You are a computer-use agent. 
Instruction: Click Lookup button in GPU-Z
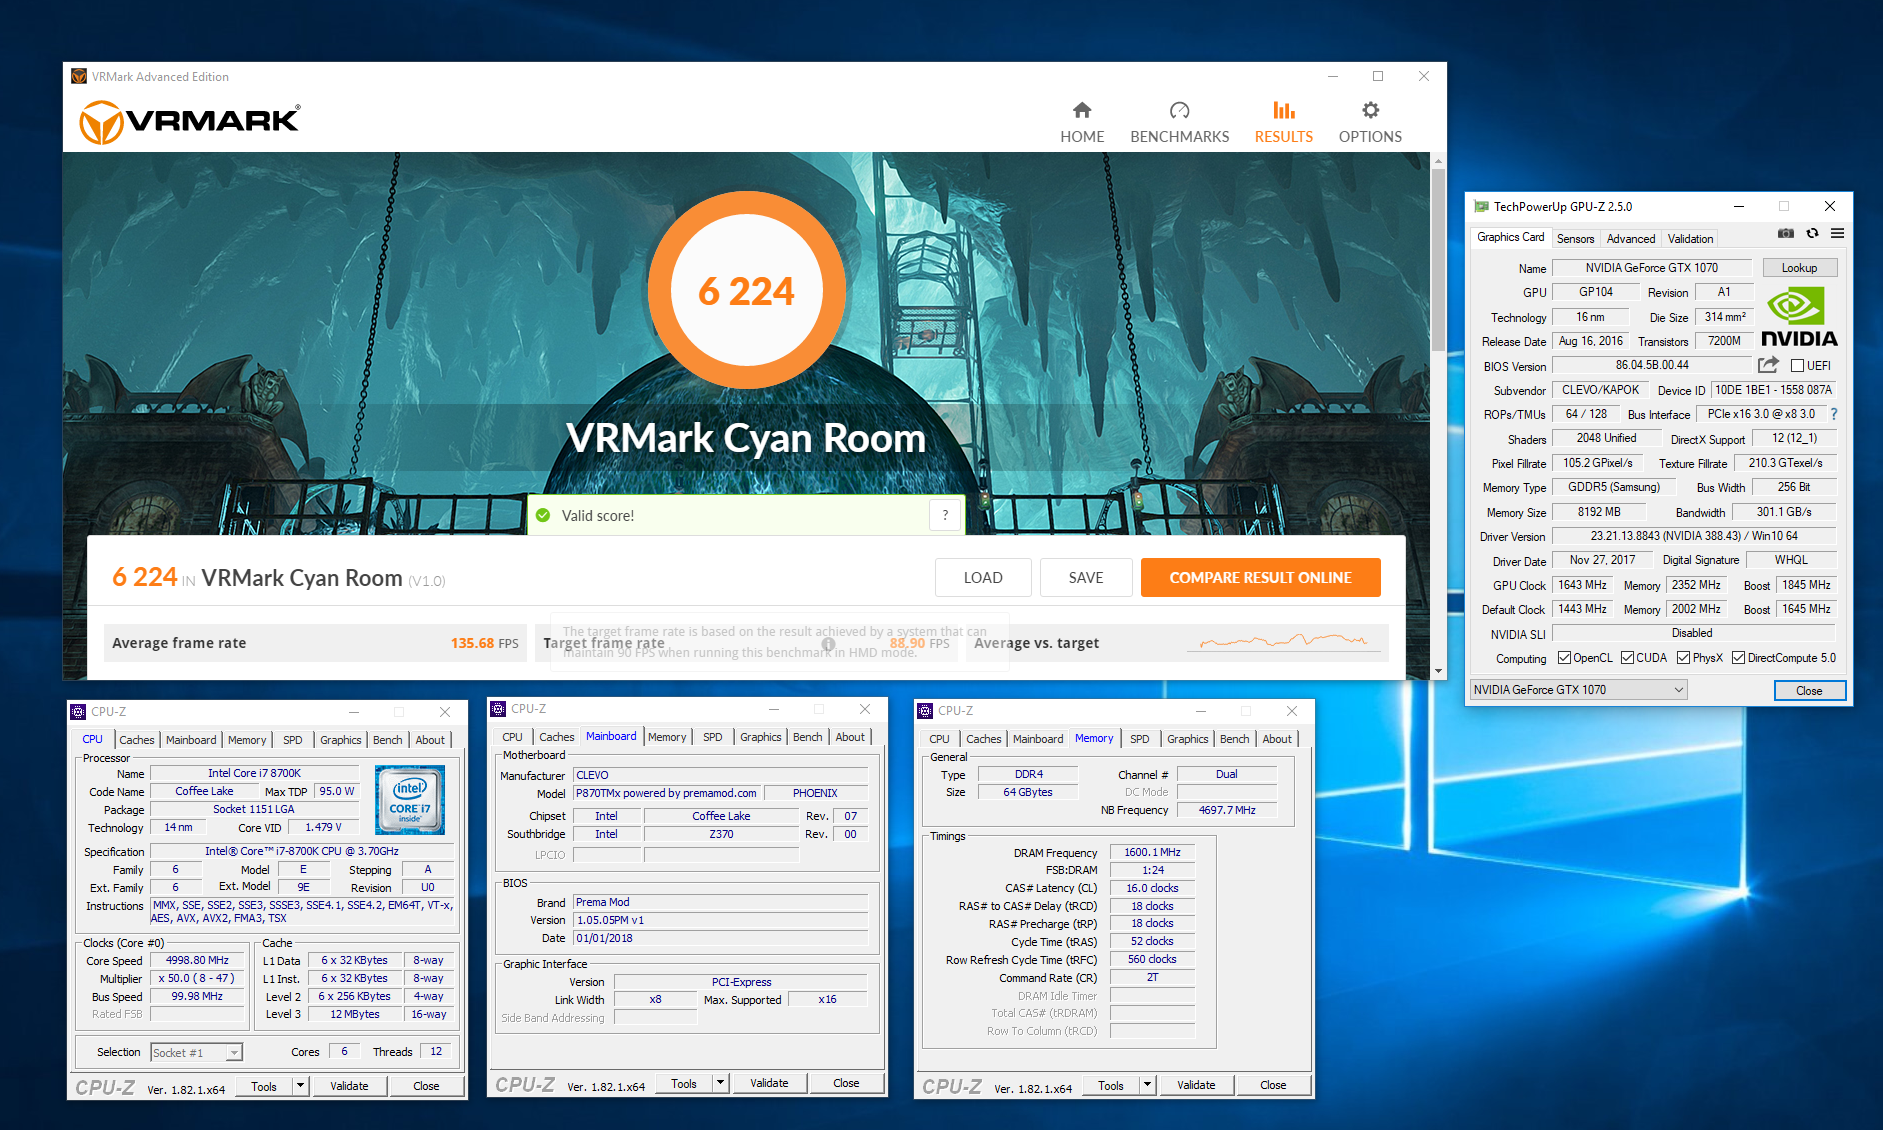[1799, 268]
